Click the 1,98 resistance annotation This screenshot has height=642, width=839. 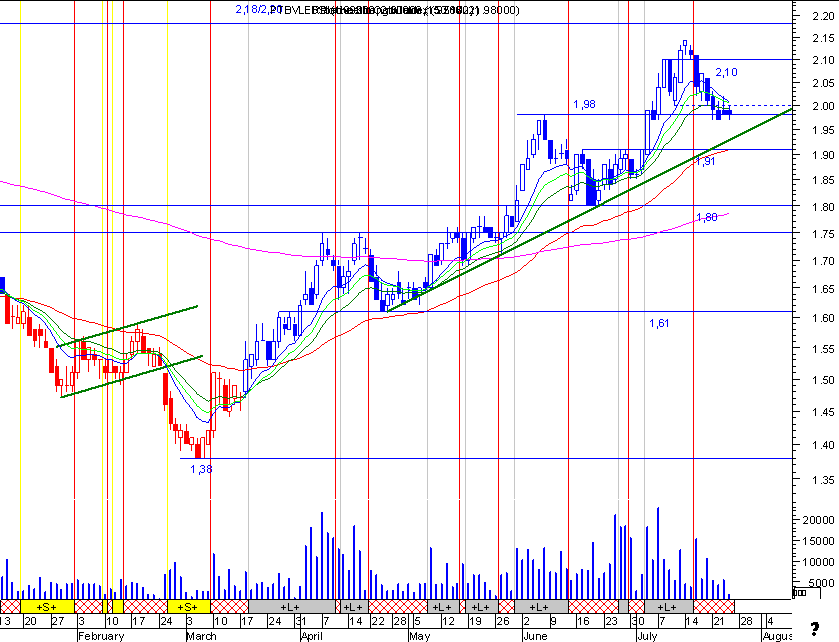[x=584, y=104]
